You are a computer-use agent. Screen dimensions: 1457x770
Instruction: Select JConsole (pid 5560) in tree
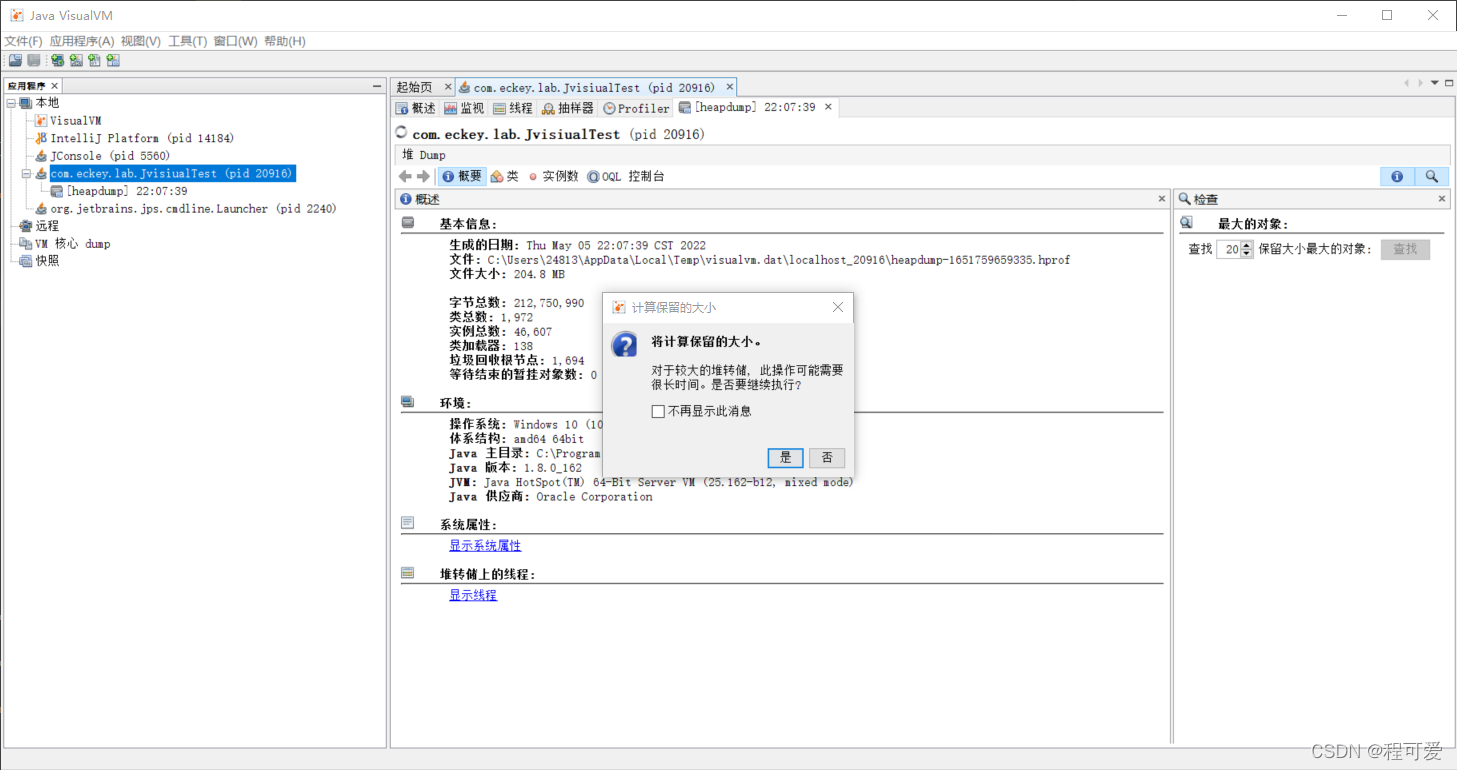(x=110, y=156)
